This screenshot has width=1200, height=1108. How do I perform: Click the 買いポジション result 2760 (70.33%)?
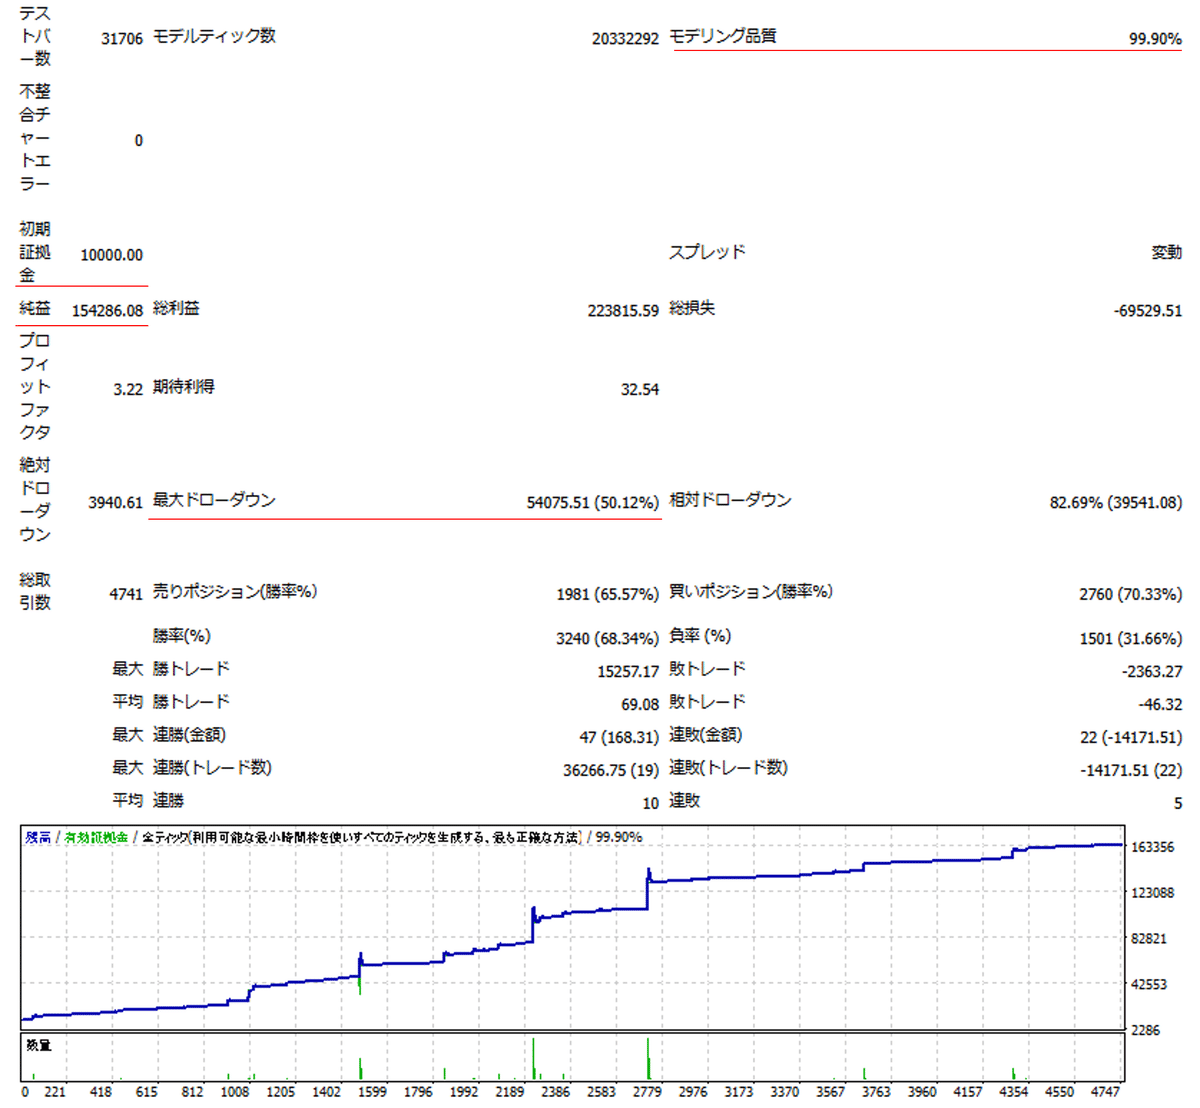[1128, 594]
